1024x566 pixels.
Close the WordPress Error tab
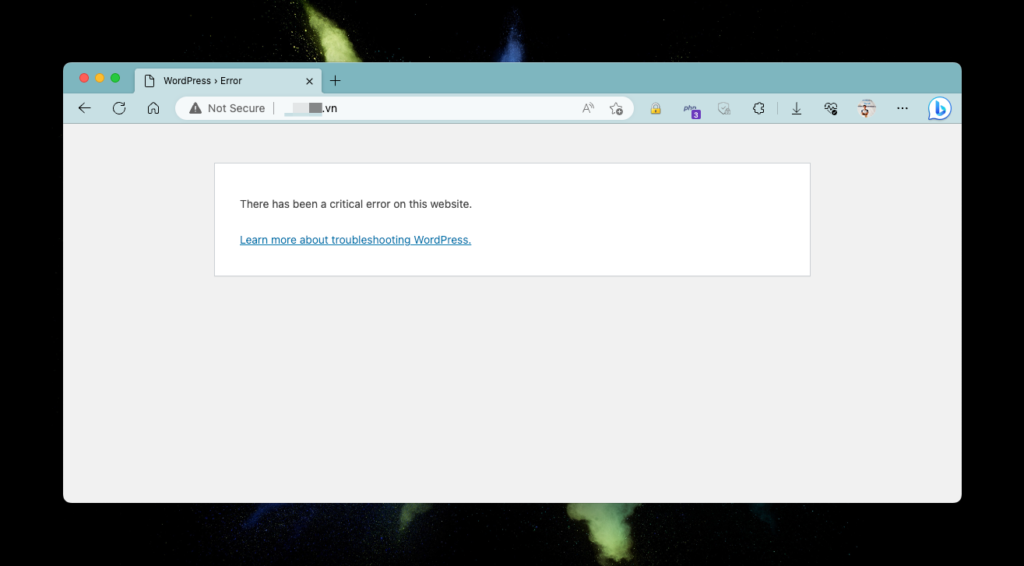pos(310,81)
